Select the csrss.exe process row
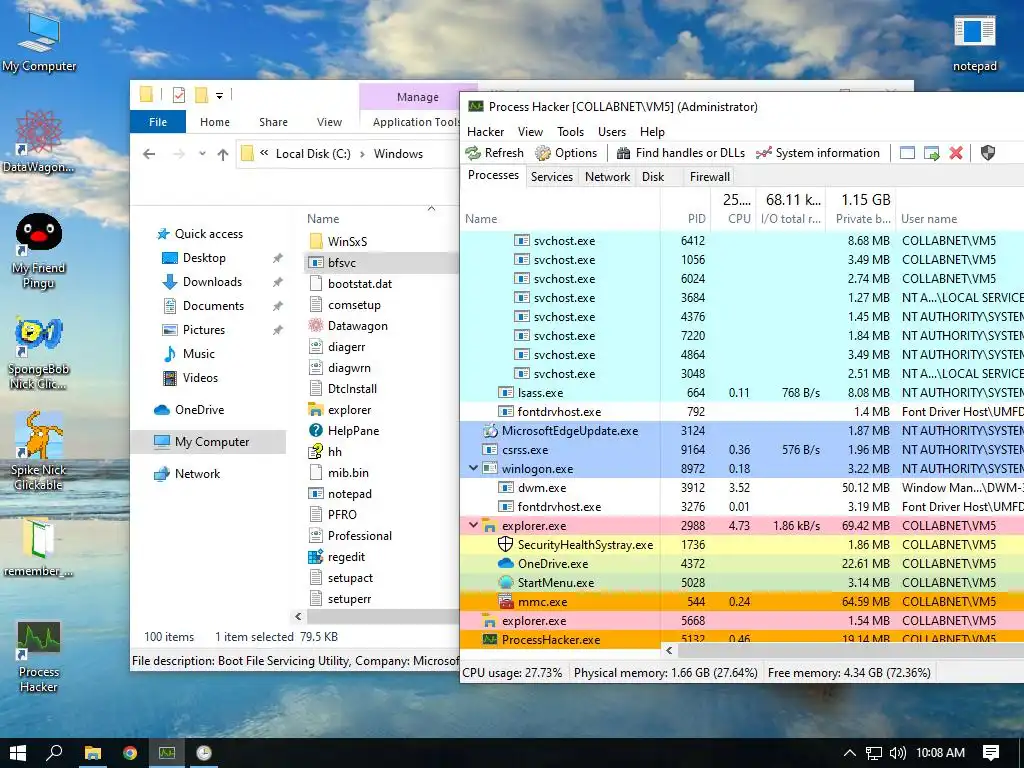Image resolution: width=1024 pixels, height=768 pixels. pos(742,450)
